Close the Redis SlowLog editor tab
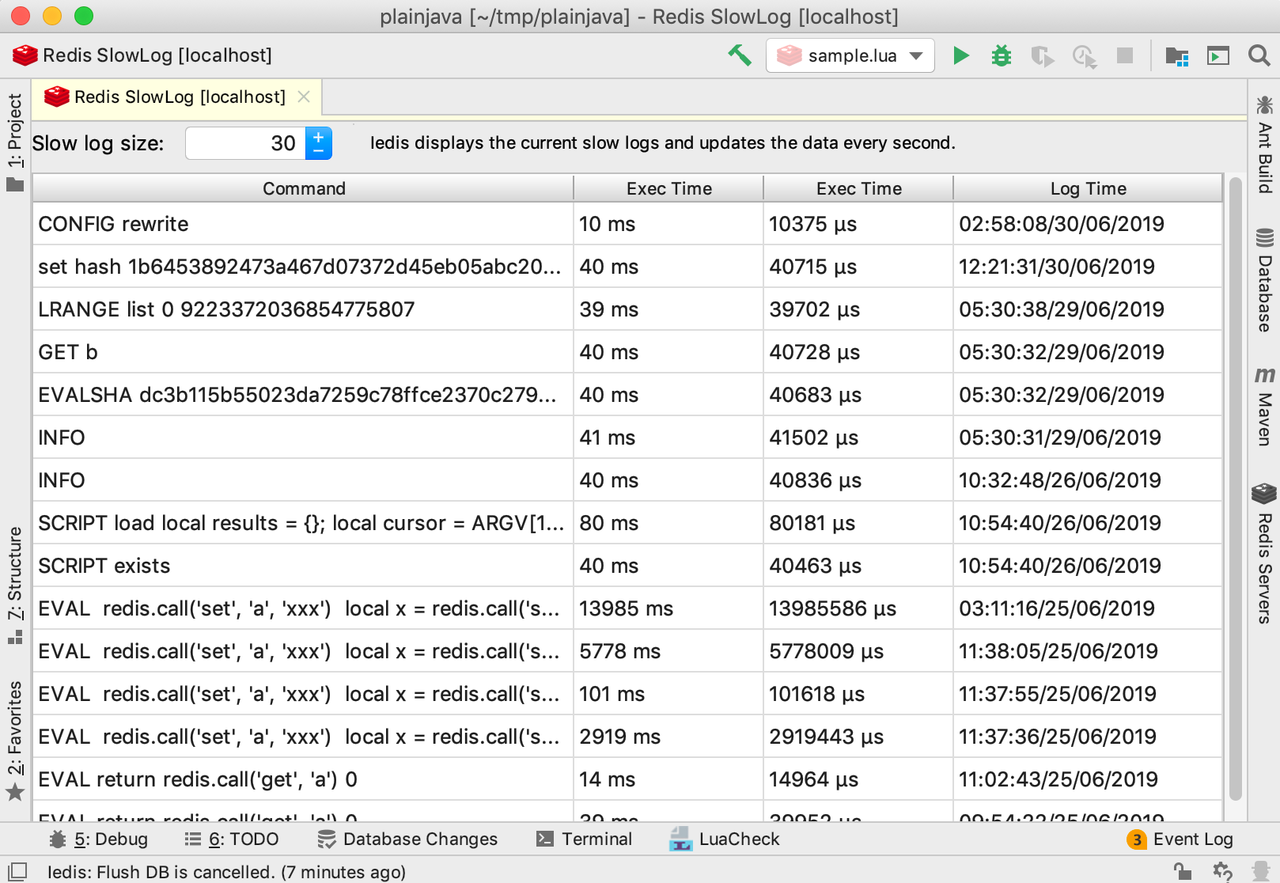 click(304, 97)
